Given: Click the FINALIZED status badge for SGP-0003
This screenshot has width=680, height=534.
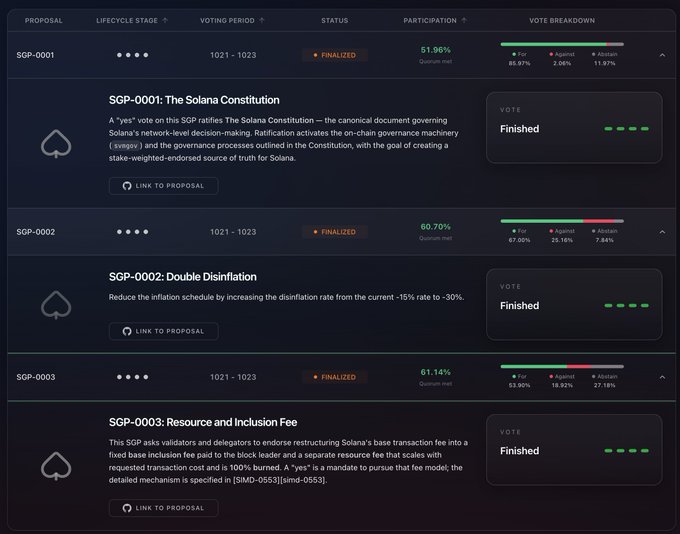Looking at the screenshot, I should click(x=335, y=377).
